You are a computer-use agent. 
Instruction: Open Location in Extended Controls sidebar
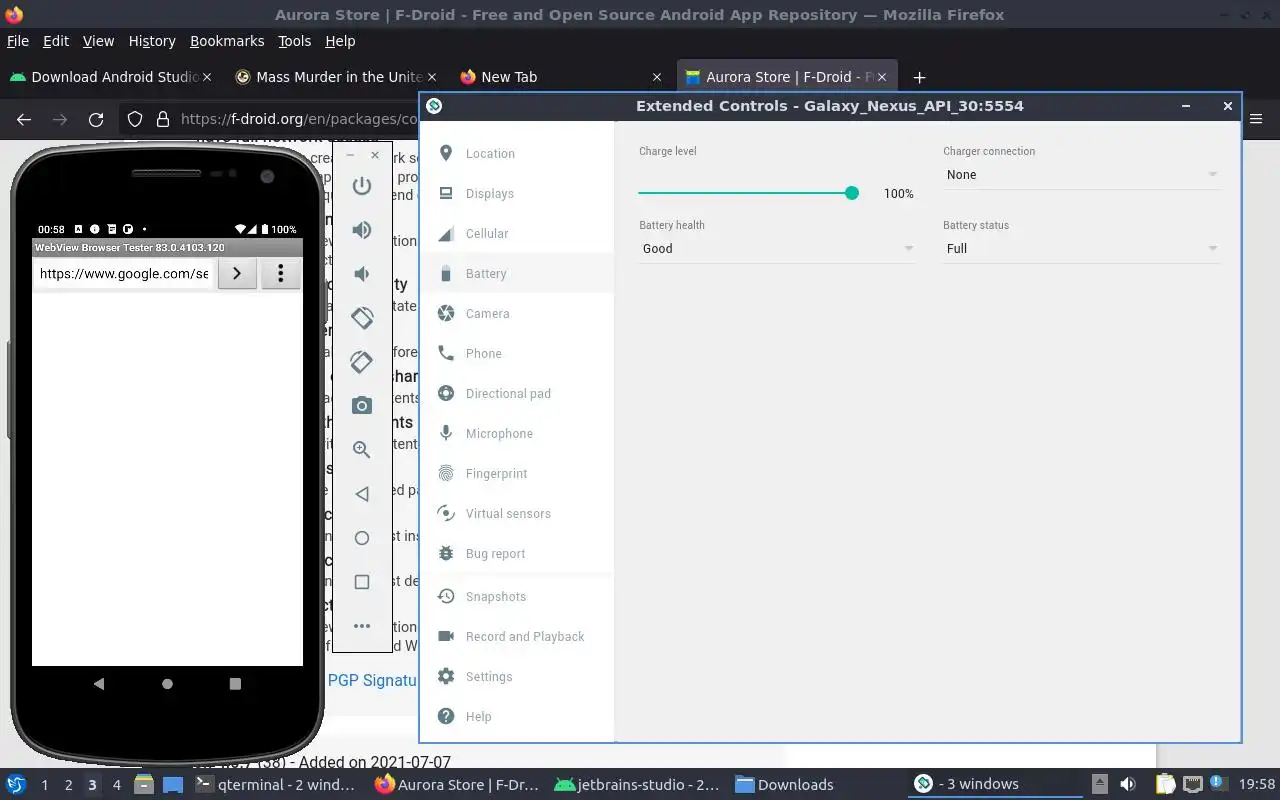click(x=516, y=153)
